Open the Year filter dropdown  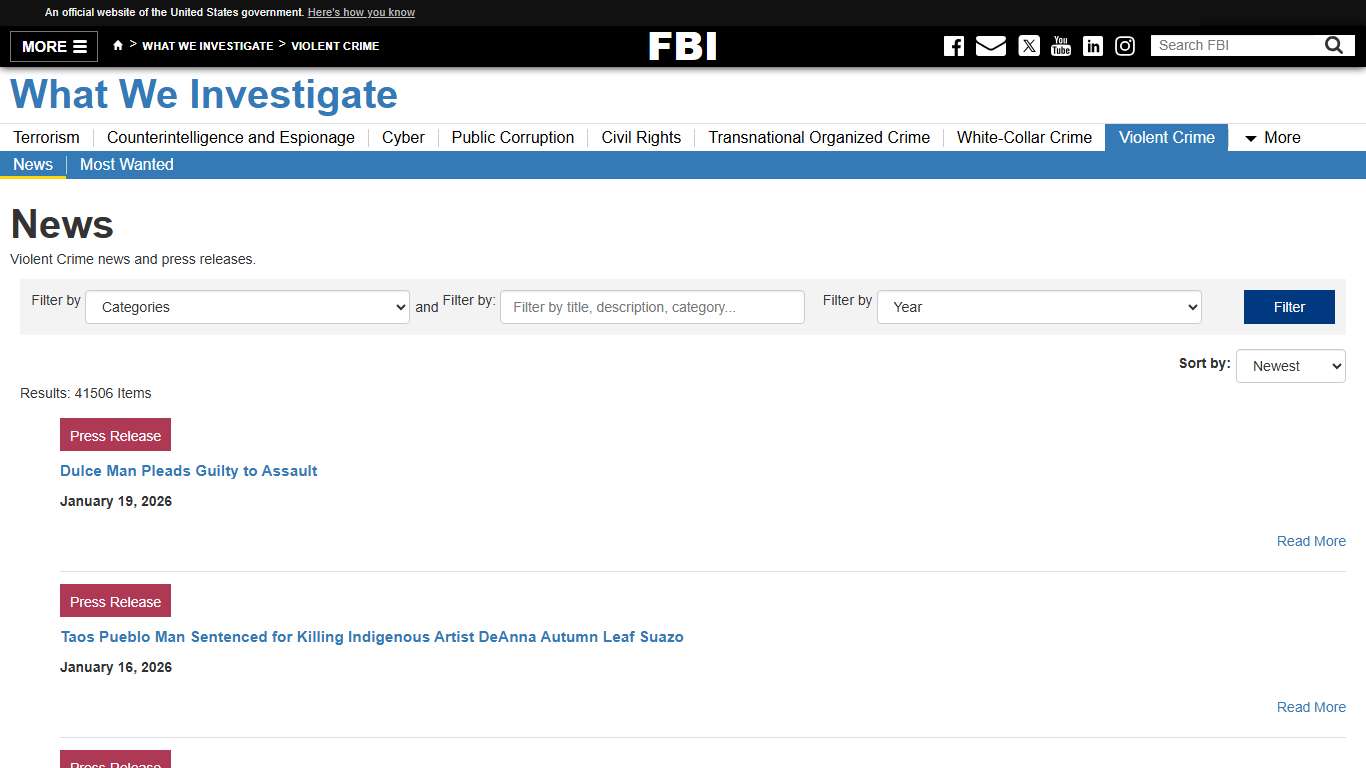pyautogui.click(x=1038, y=307)
